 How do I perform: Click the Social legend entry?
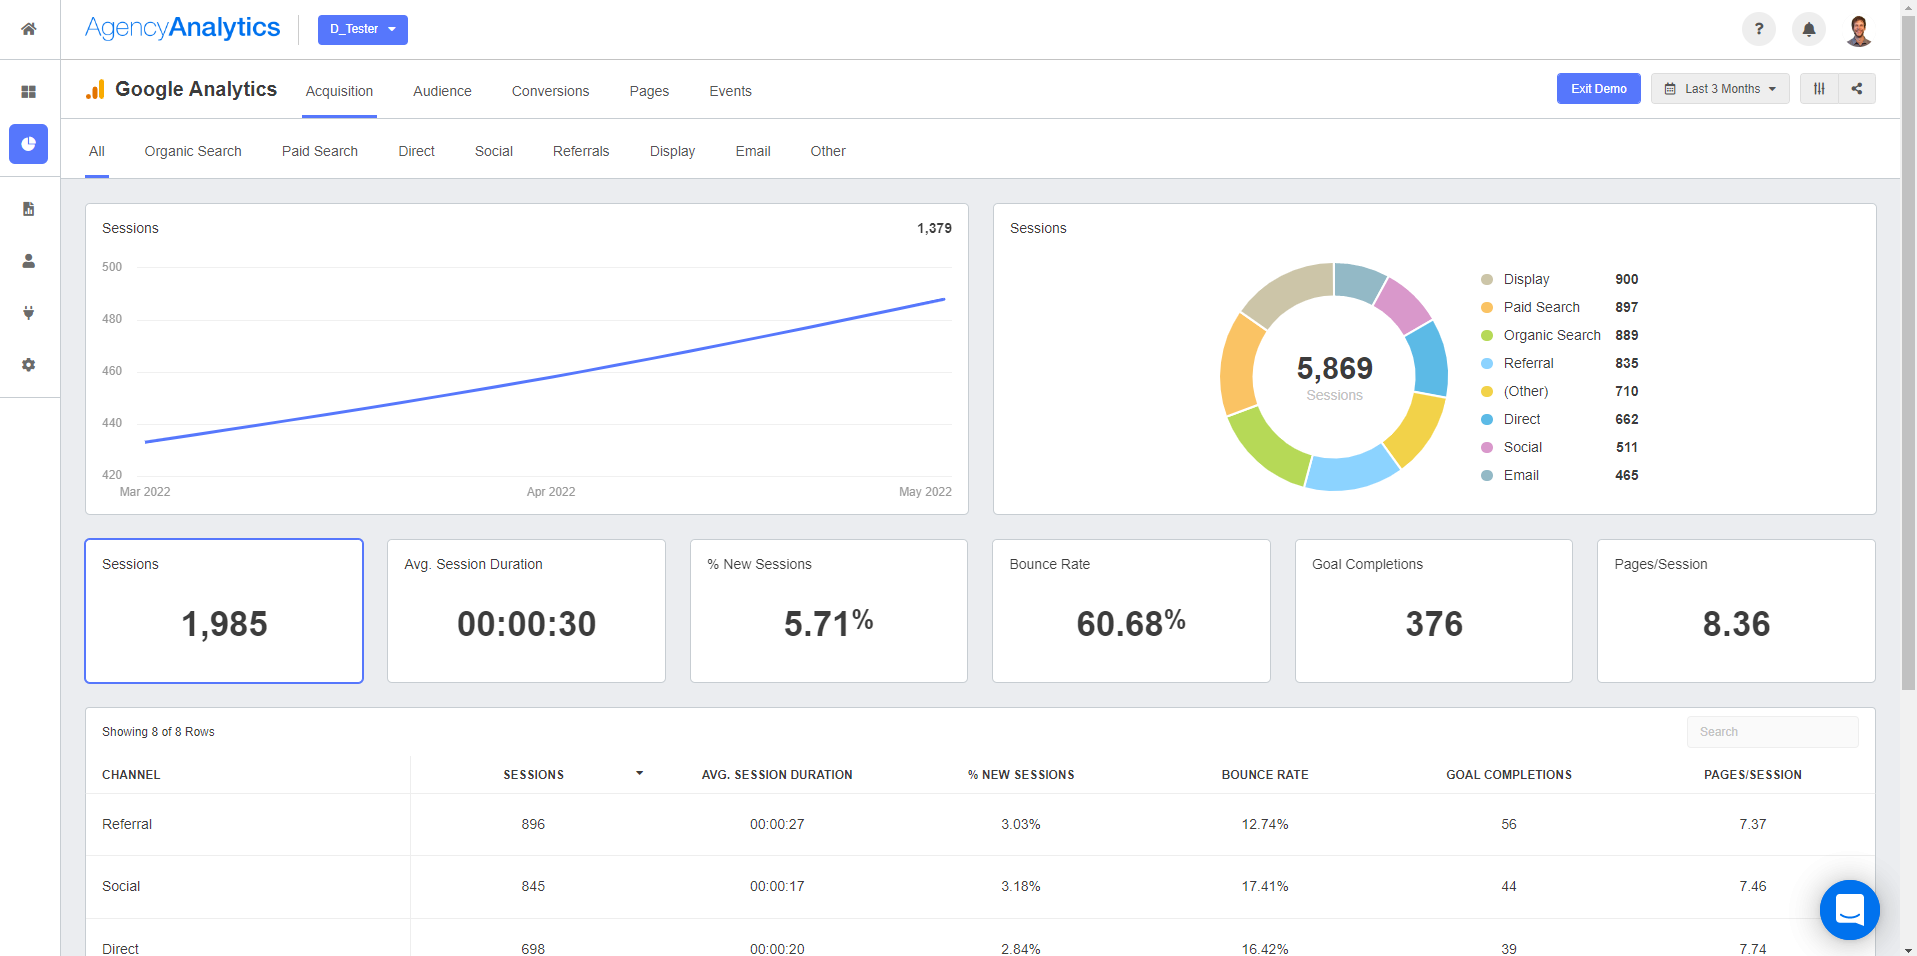(x=1559, y=448)
